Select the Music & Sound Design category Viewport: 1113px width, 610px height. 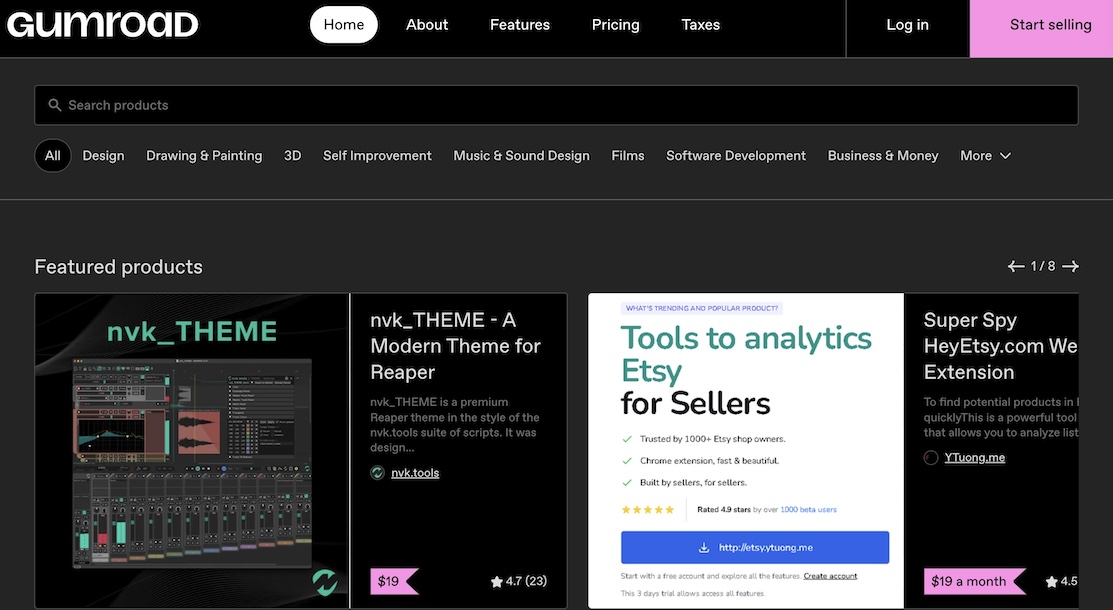[x=521, y=156]
